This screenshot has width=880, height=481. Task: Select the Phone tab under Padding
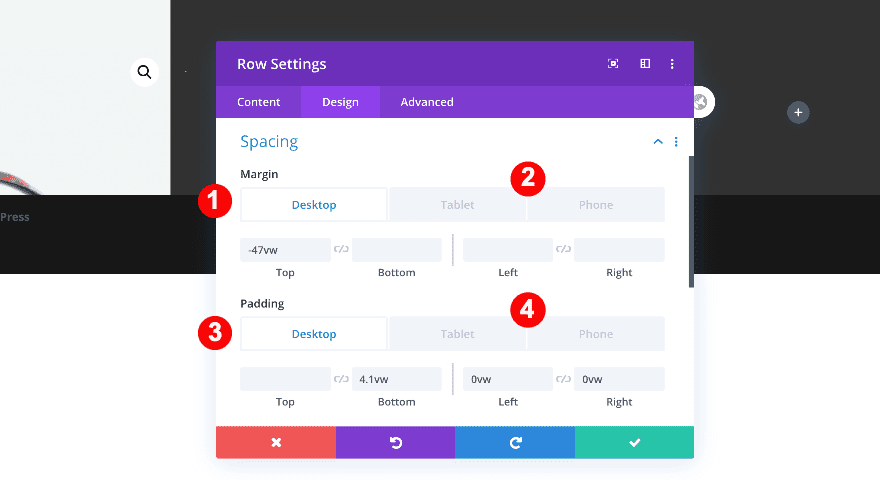point(595,334)
